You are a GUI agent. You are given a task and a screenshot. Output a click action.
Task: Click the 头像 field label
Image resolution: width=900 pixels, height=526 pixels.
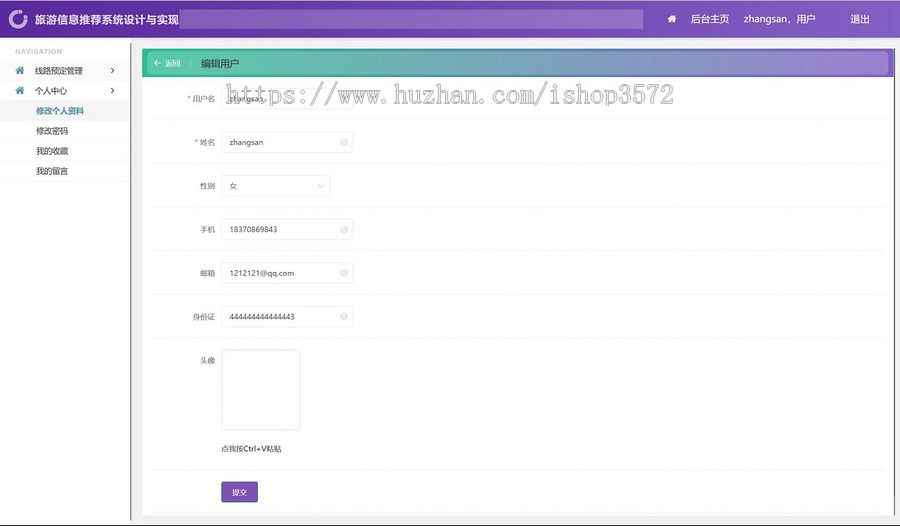pos(207,361)
